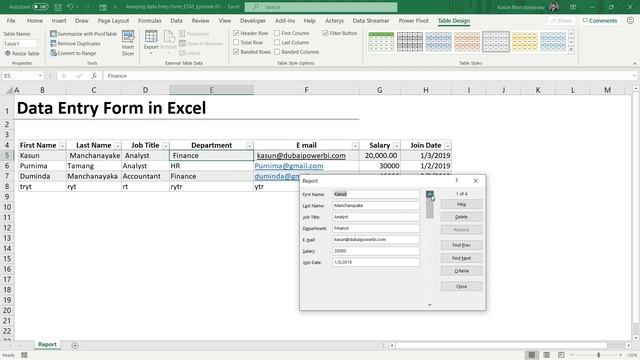Viewport: 640px width, 360px height.
Task: Click the Delete button in Report dialog
Action: coord(461,217)
